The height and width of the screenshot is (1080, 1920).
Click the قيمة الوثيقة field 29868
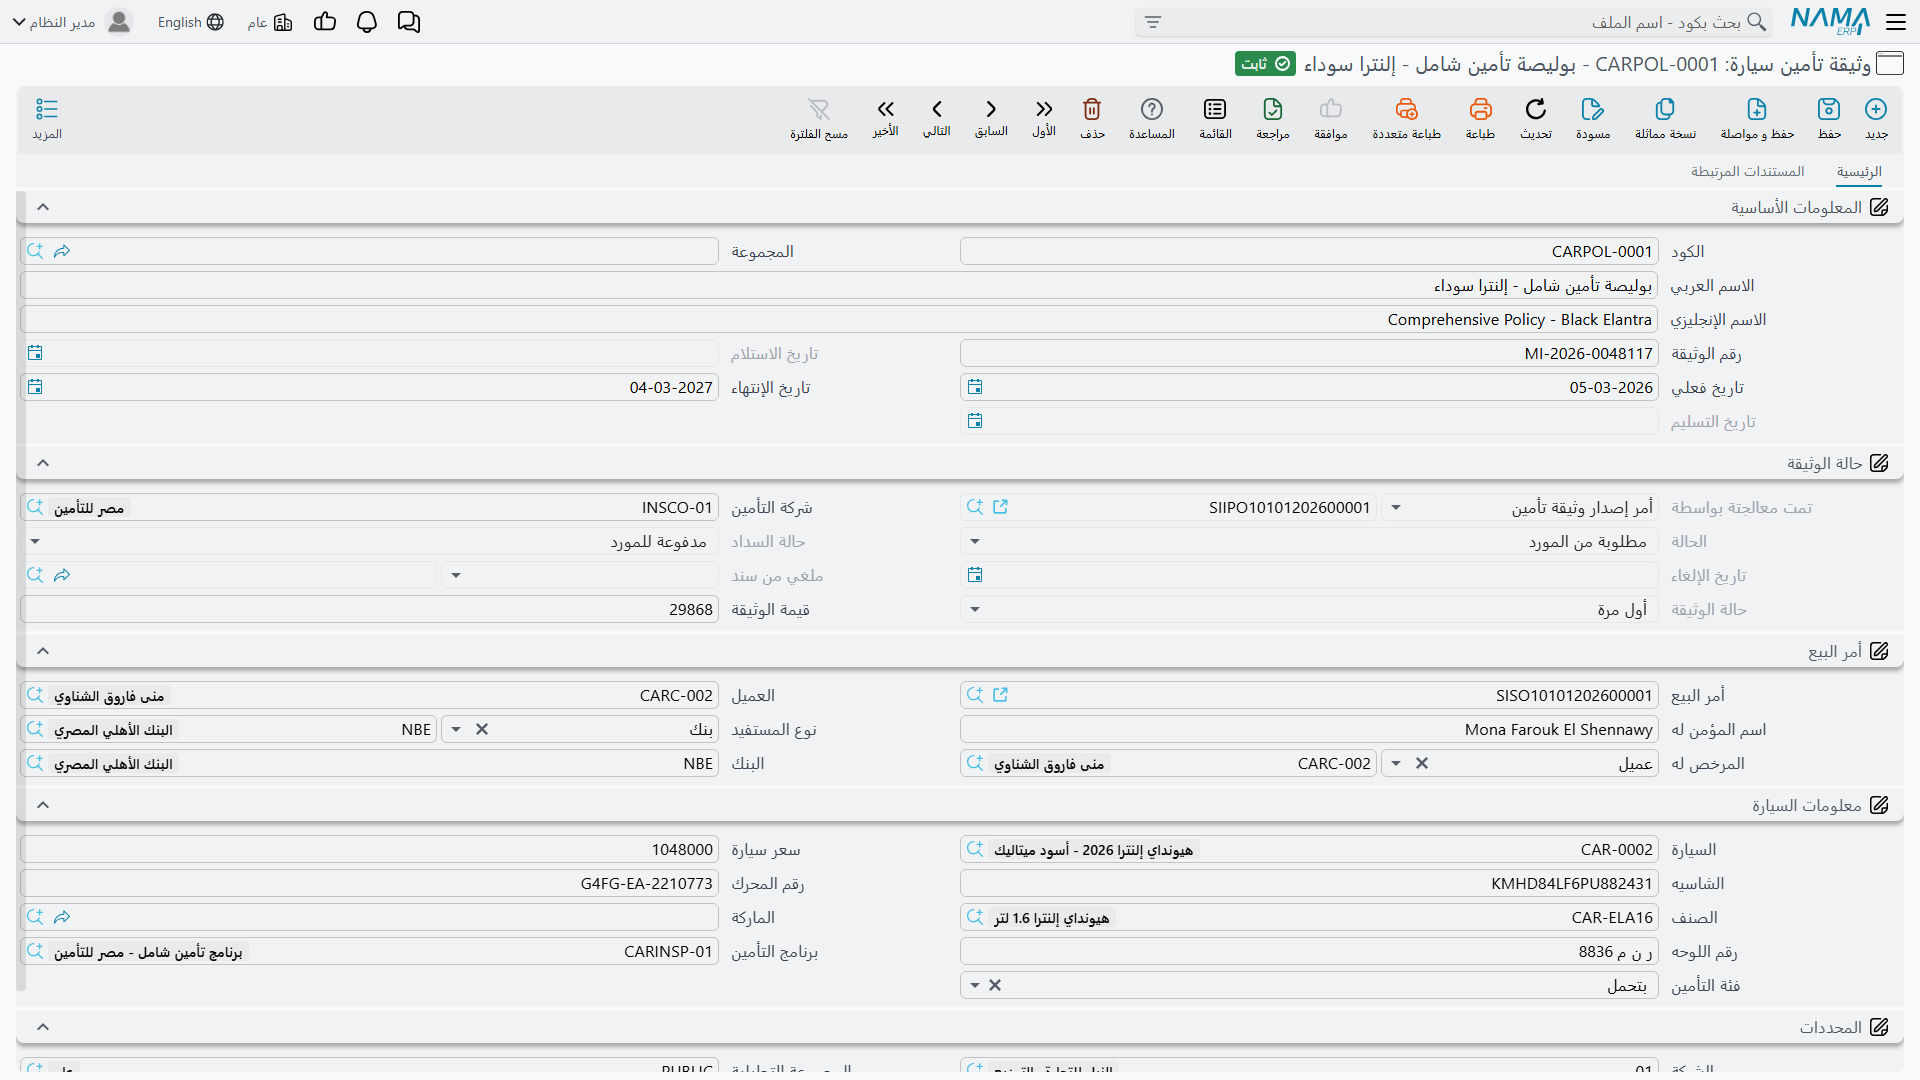pyautogui.click(x=370, y=610)
